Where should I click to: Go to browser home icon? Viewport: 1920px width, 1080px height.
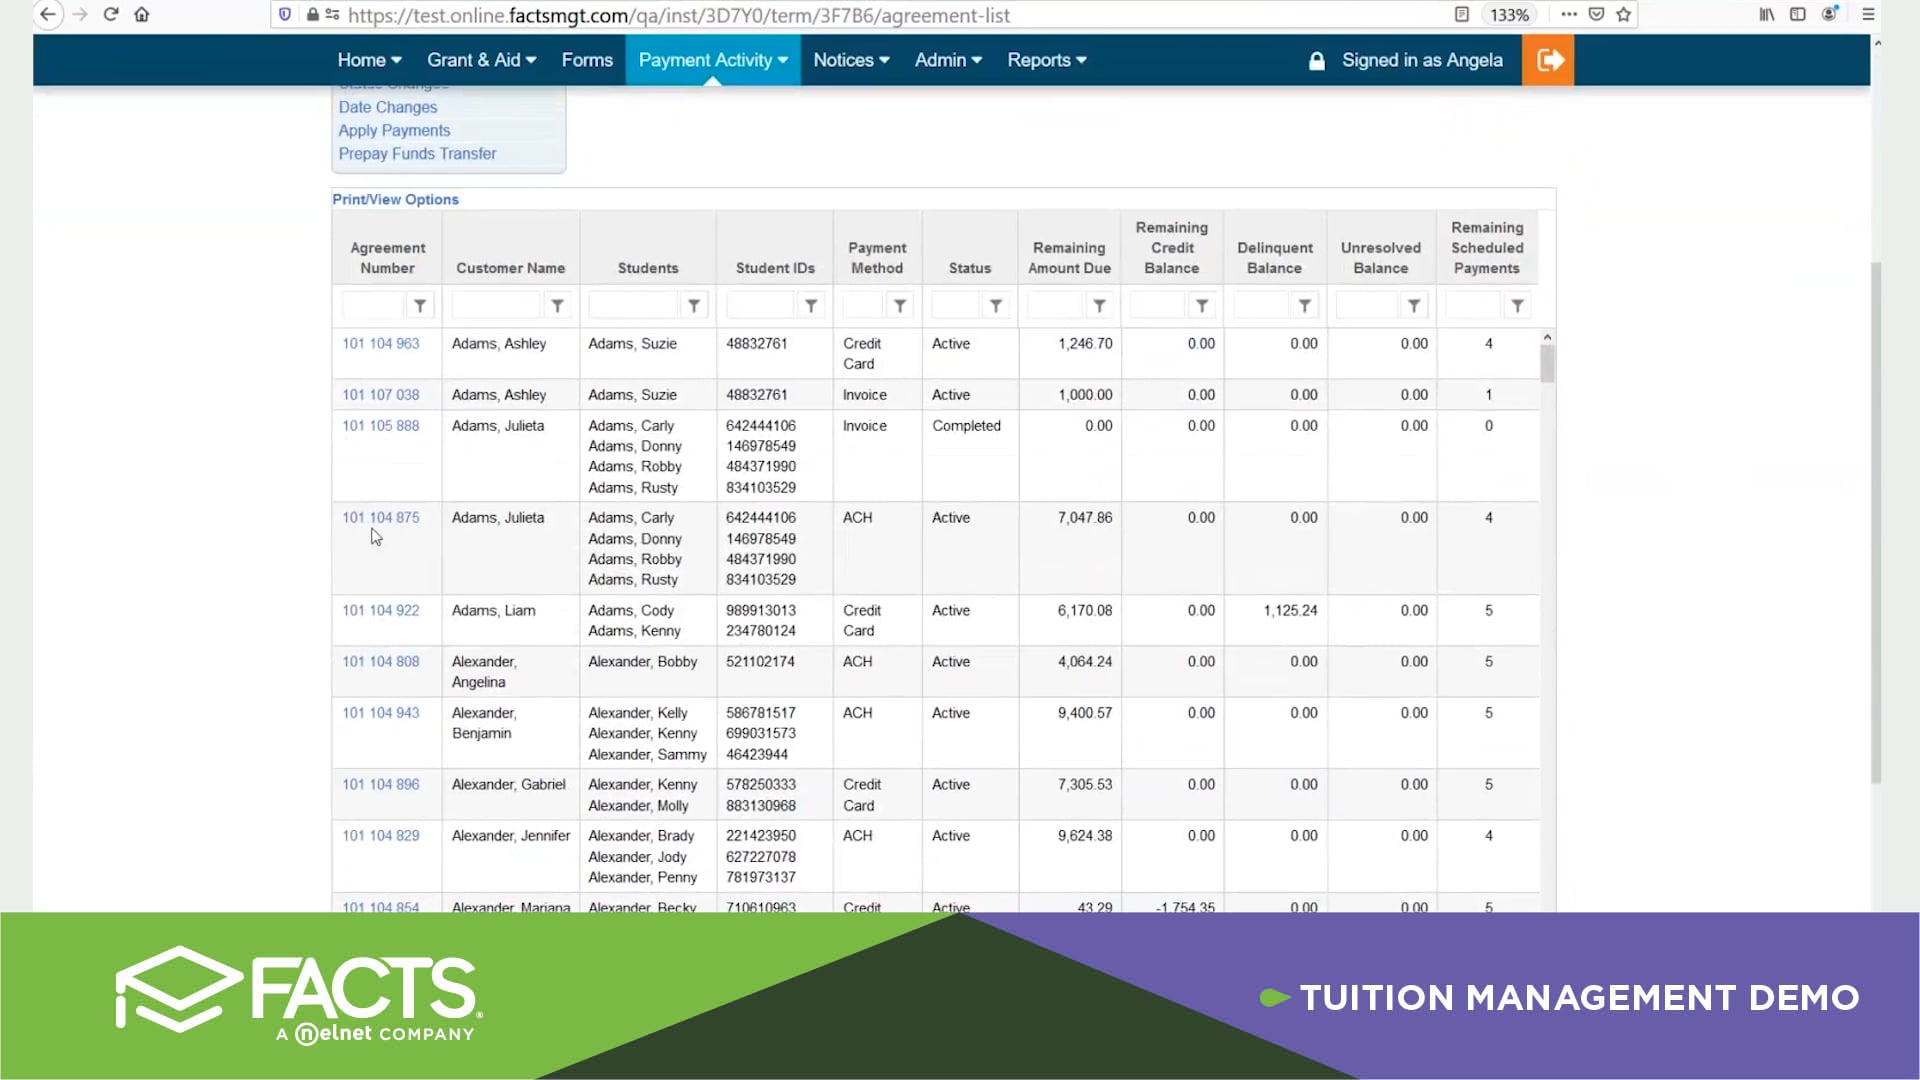[142, 15]
